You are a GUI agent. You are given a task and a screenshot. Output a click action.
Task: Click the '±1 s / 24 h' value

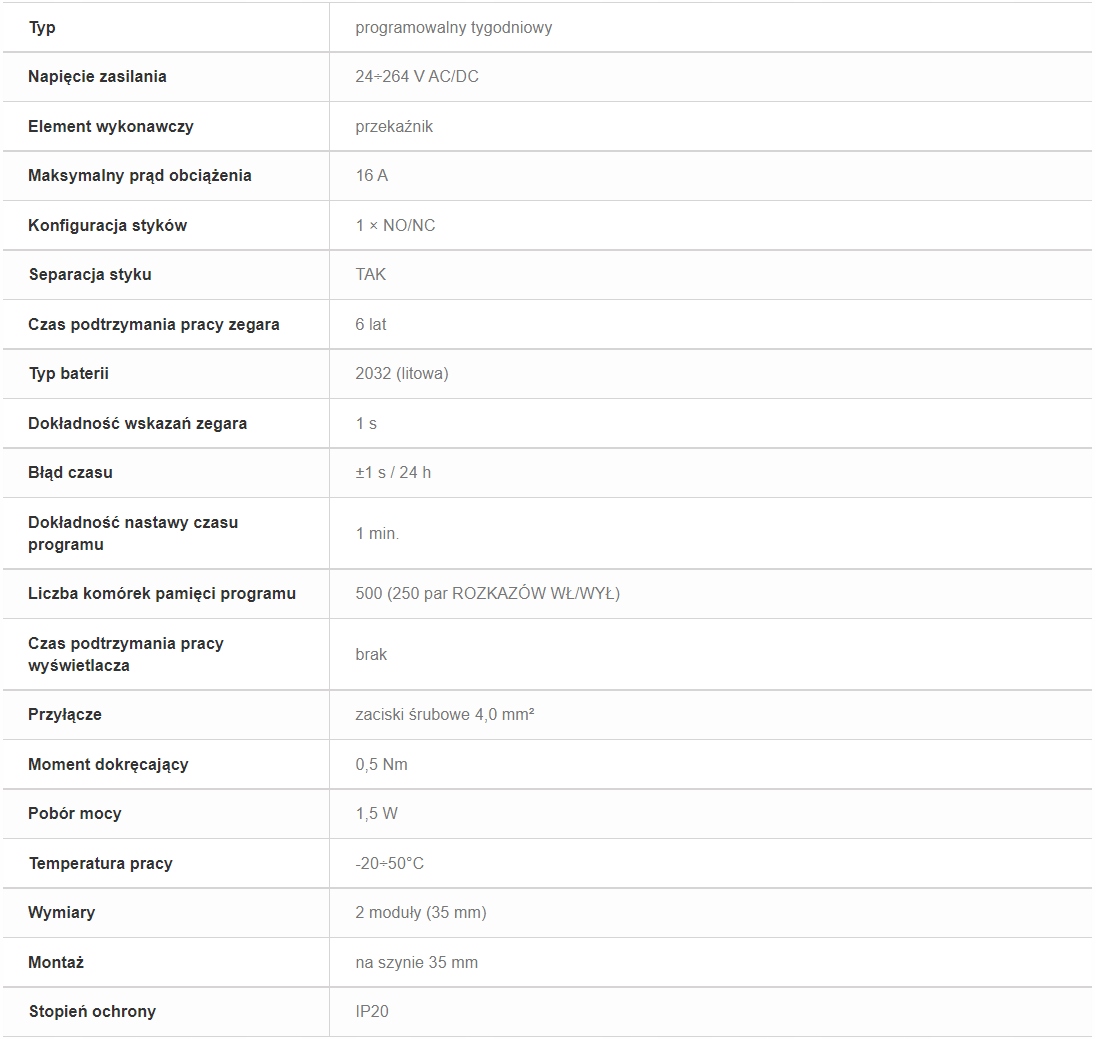pos(393,473)
